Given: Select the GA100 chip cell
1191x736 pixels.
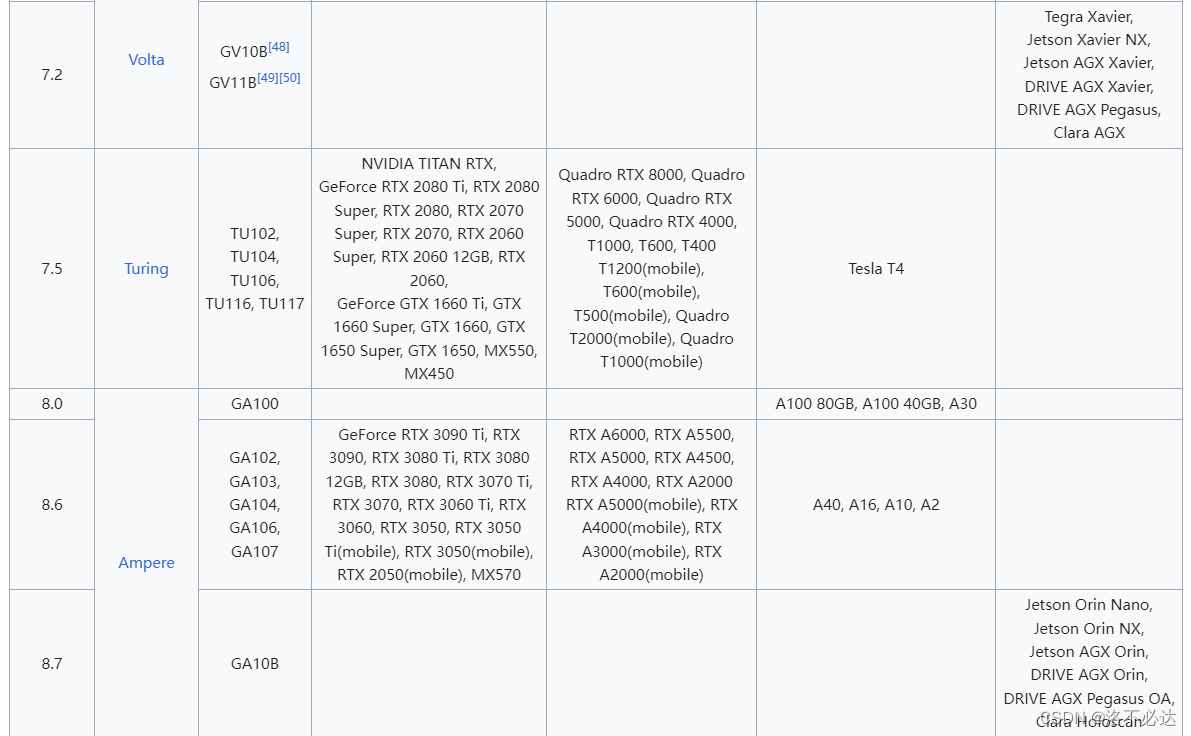Looking at the screenshot, I should click(254, 404).
